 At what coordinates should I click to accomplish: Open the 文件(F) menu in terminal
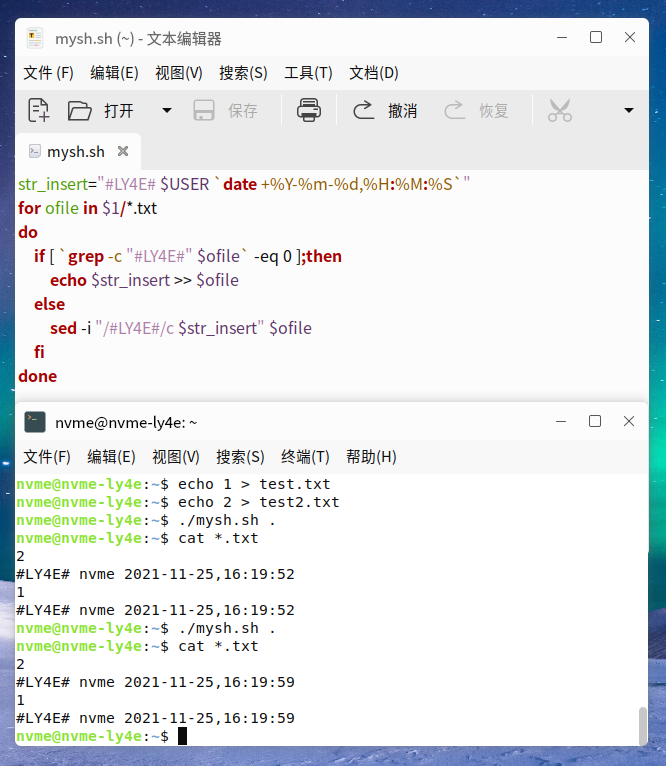tap(47, 457)
